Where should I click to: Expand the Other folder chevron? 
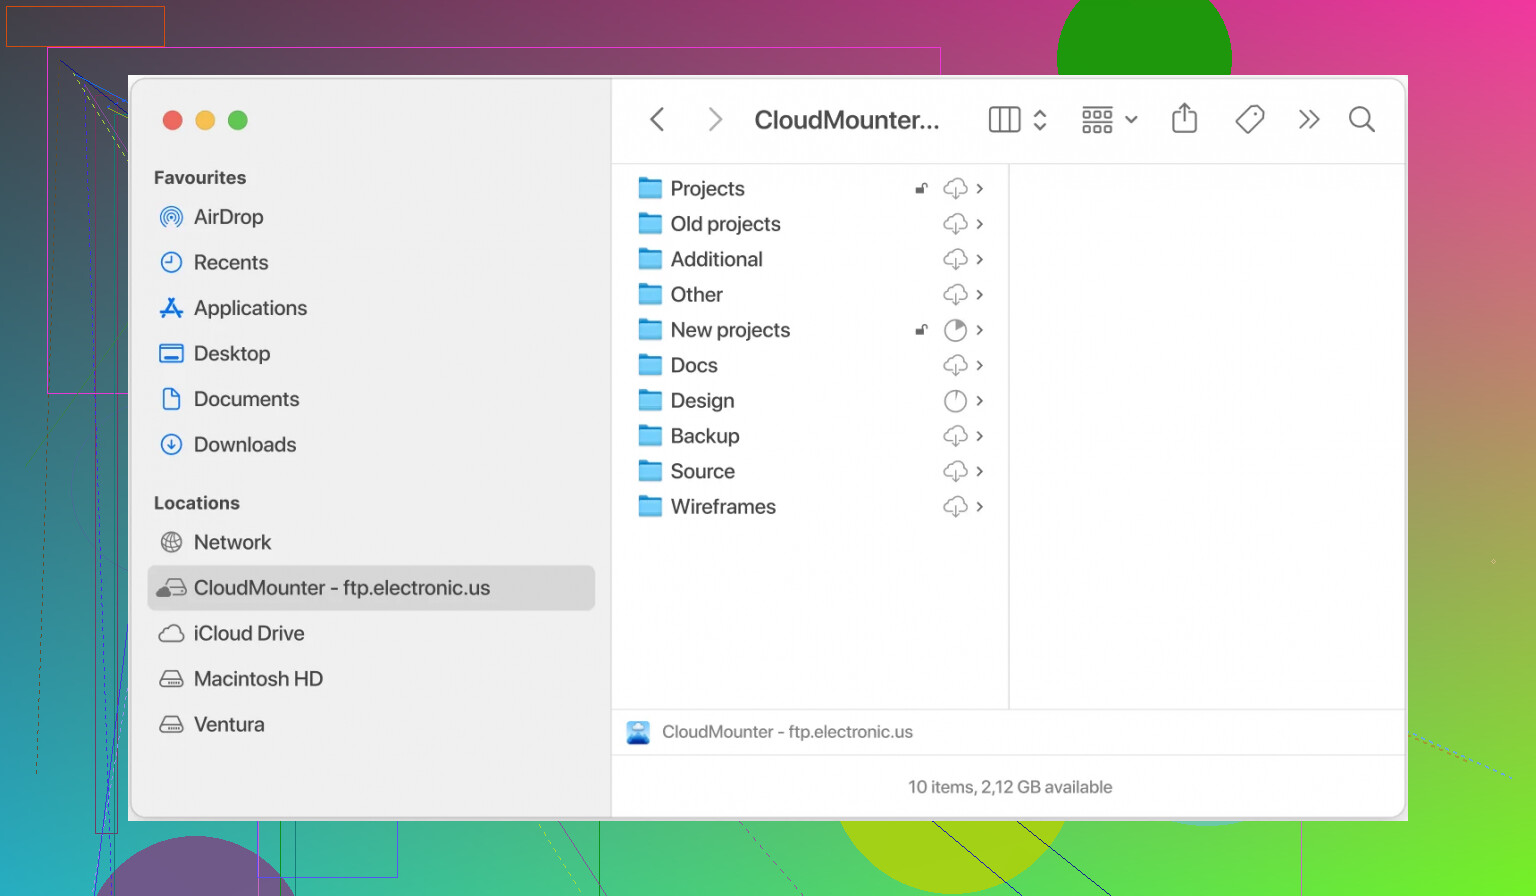[980, 294]
